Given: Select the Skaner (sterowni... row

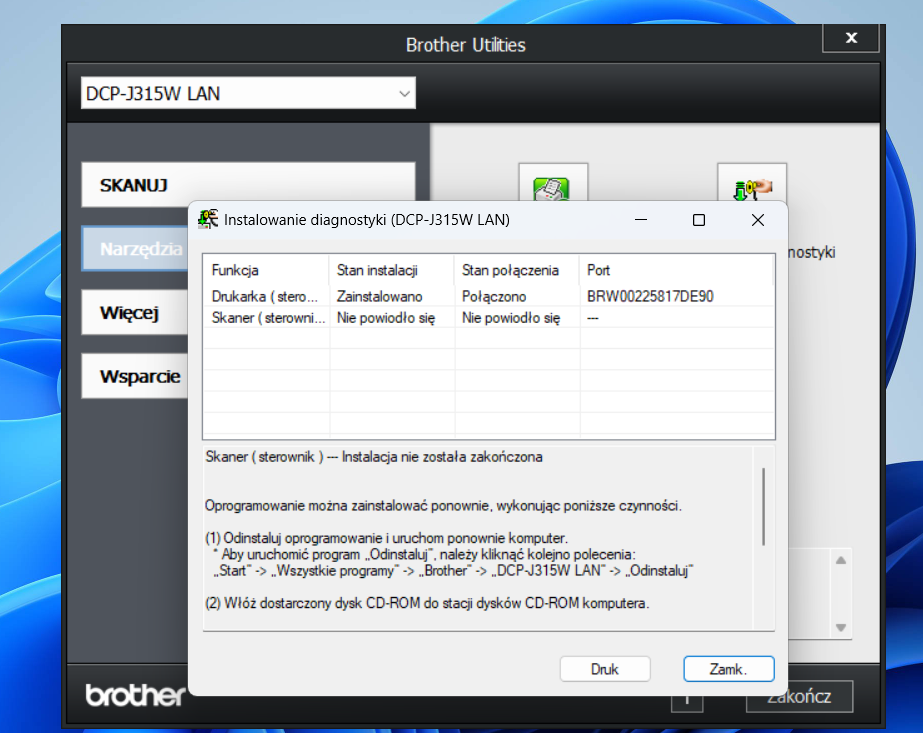Looking at the screenshot, I should click(x=489, y=318).
